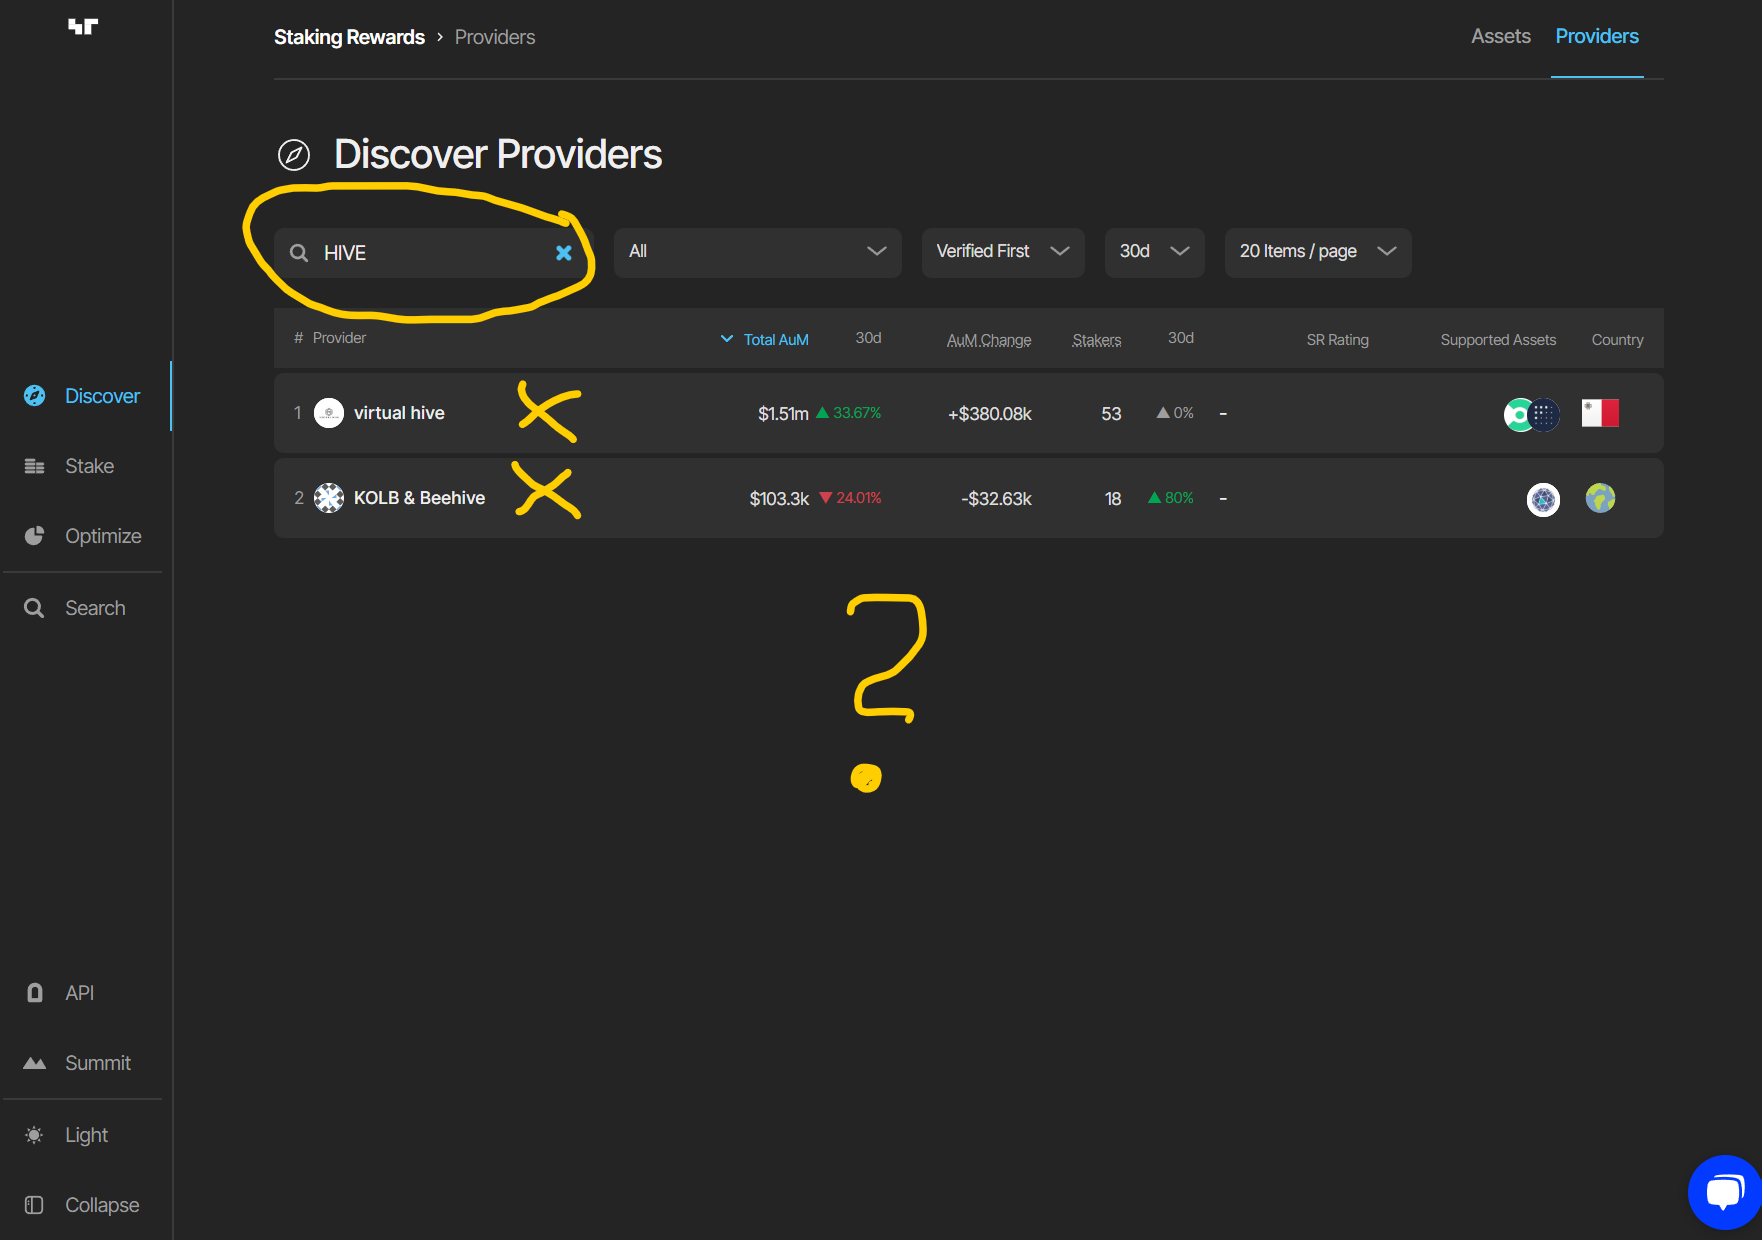
Task: Click virtual hive's supported assets icons
Action: (x=1531, y=414)
